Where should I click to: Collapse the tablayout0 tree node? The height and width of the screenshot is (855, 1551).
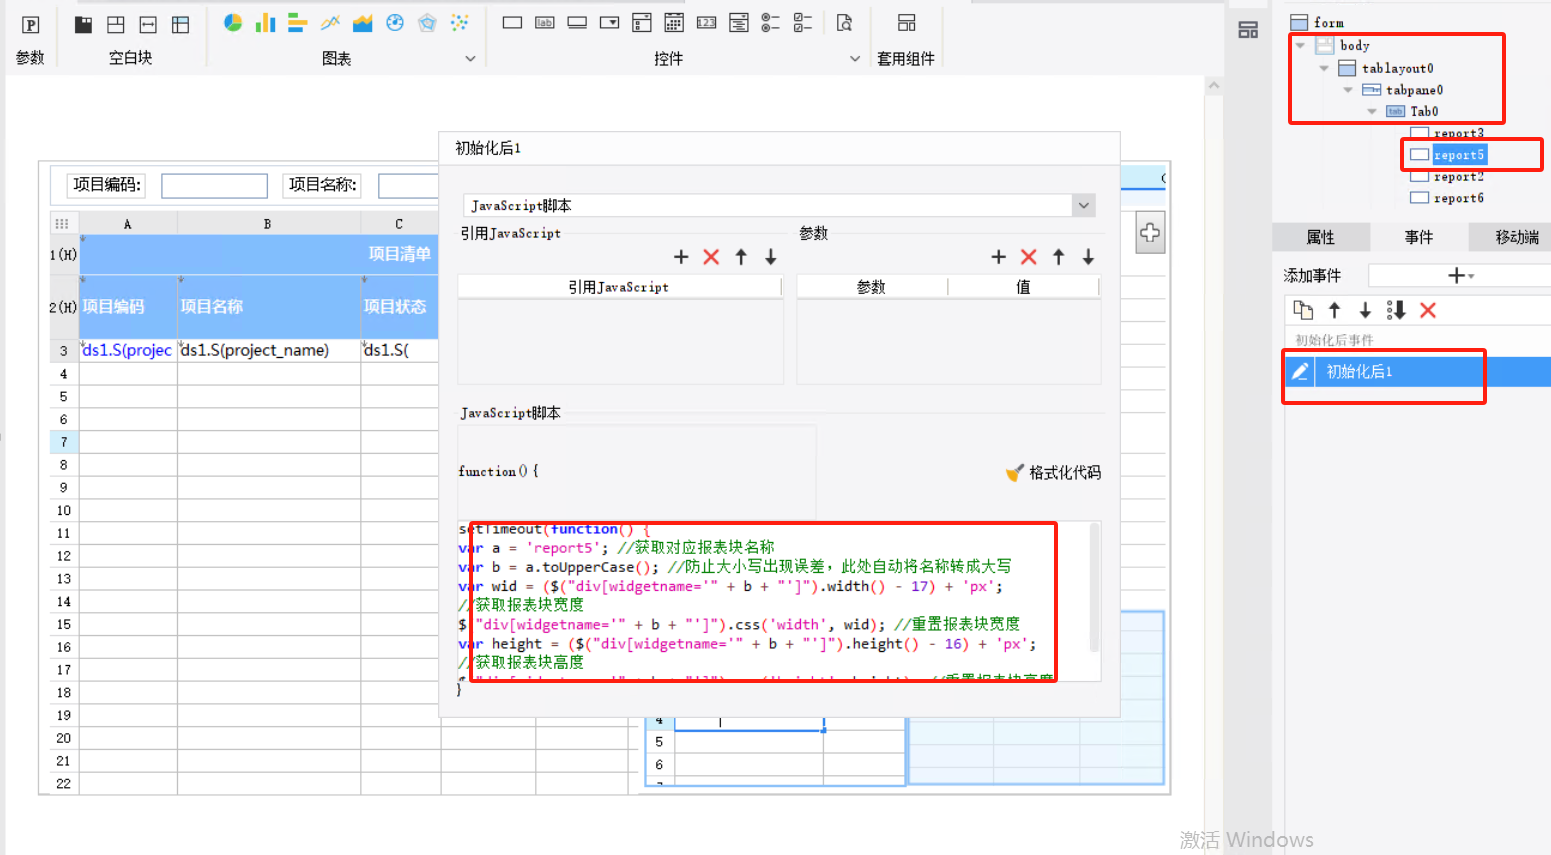[x=1324, y=68]
